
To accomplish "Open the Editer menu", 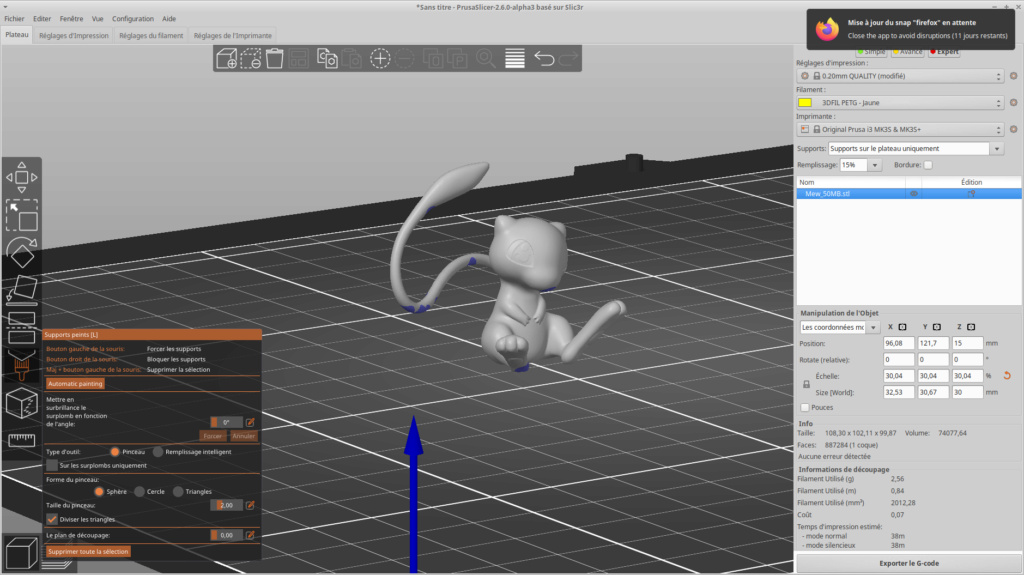I will (x=42, y=19).
